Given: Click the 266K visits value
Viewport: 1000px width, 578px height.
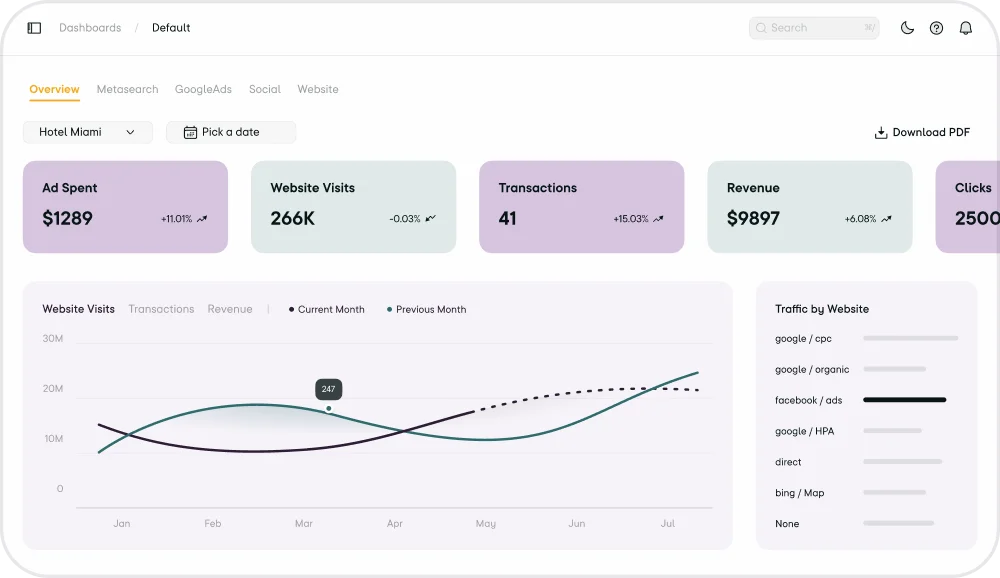Looking at the screenshot, I should (293, 219).
